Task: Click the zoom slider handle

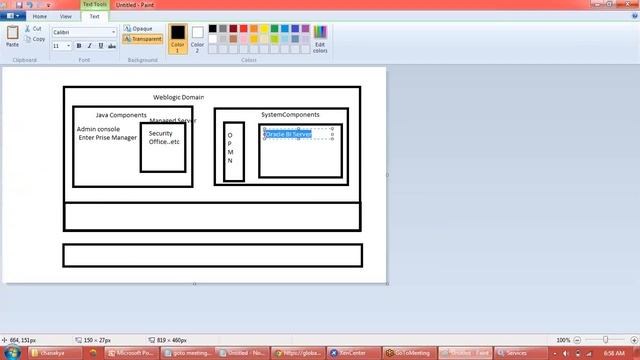Action: (x=606, y=340)
